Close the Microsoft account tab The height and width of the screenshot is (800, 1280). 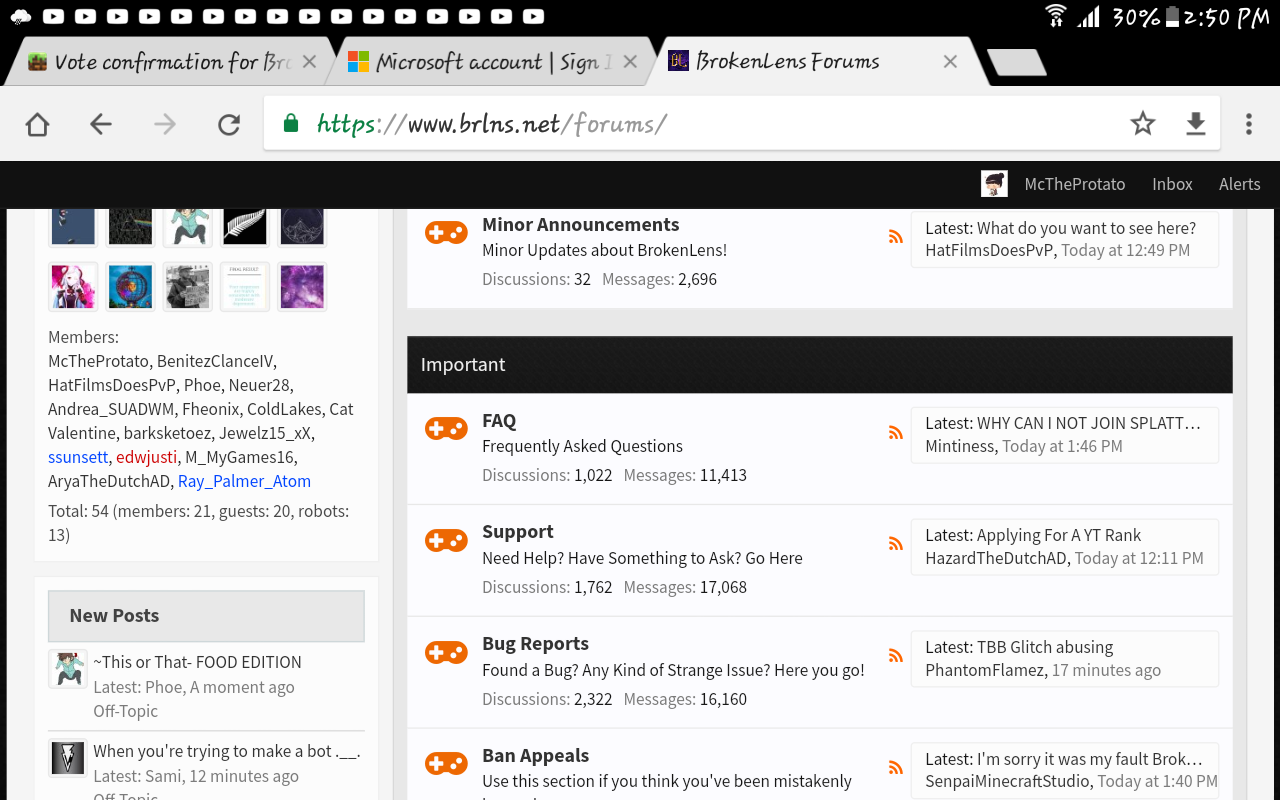coord(630,62)
